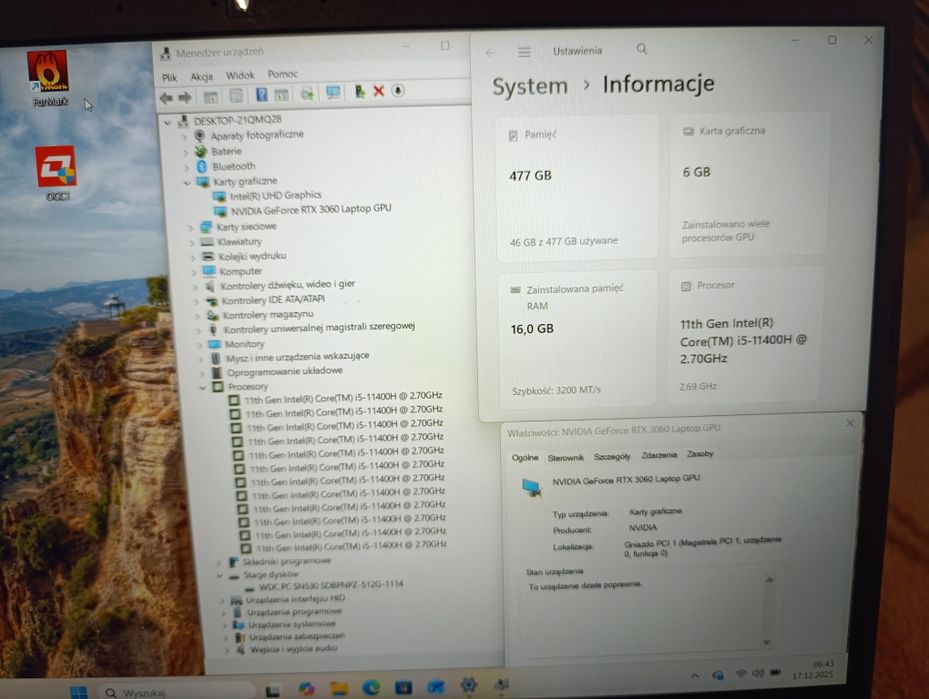The width and height of the screenshot is (929, 699).
Task: Open the Plik menu
Action: click(x=169, y=78)
